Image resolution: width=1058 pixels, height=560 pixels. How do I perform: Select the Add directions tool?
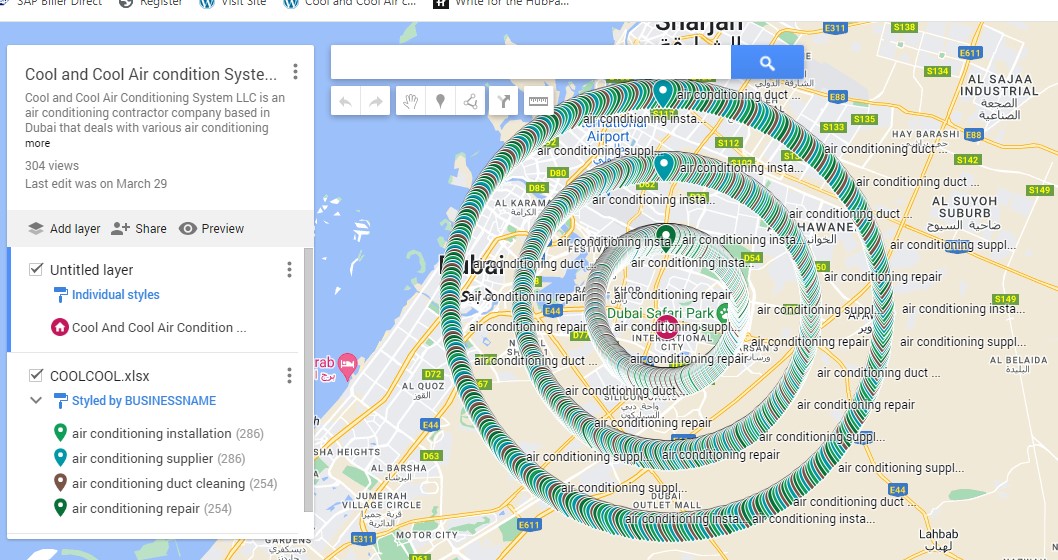pyautogui.click(x=503, y=102)
